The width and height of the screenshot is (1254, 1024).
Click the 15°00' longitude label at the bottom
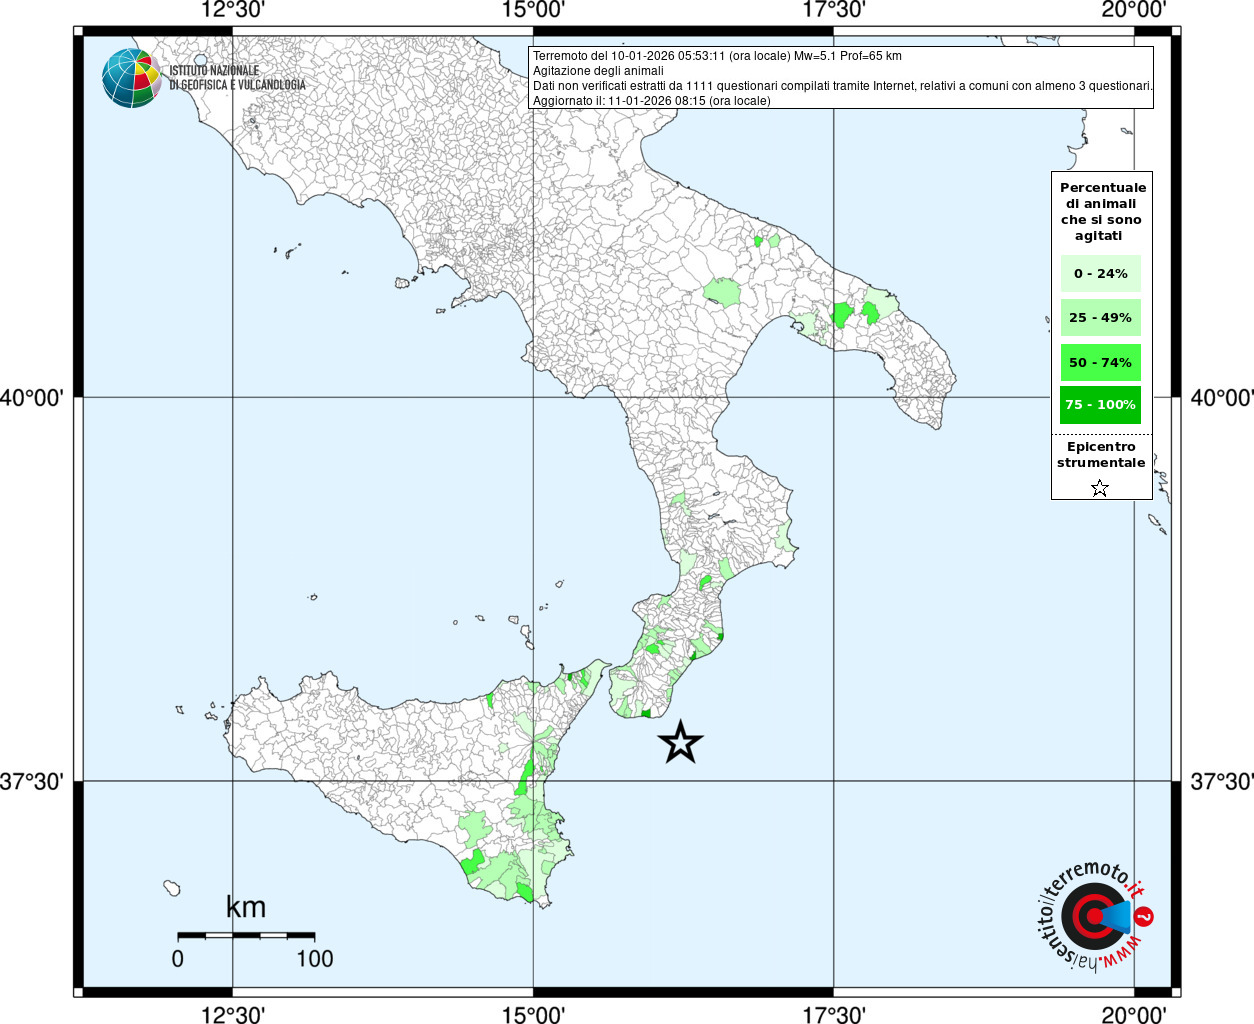coord(533,1015)
